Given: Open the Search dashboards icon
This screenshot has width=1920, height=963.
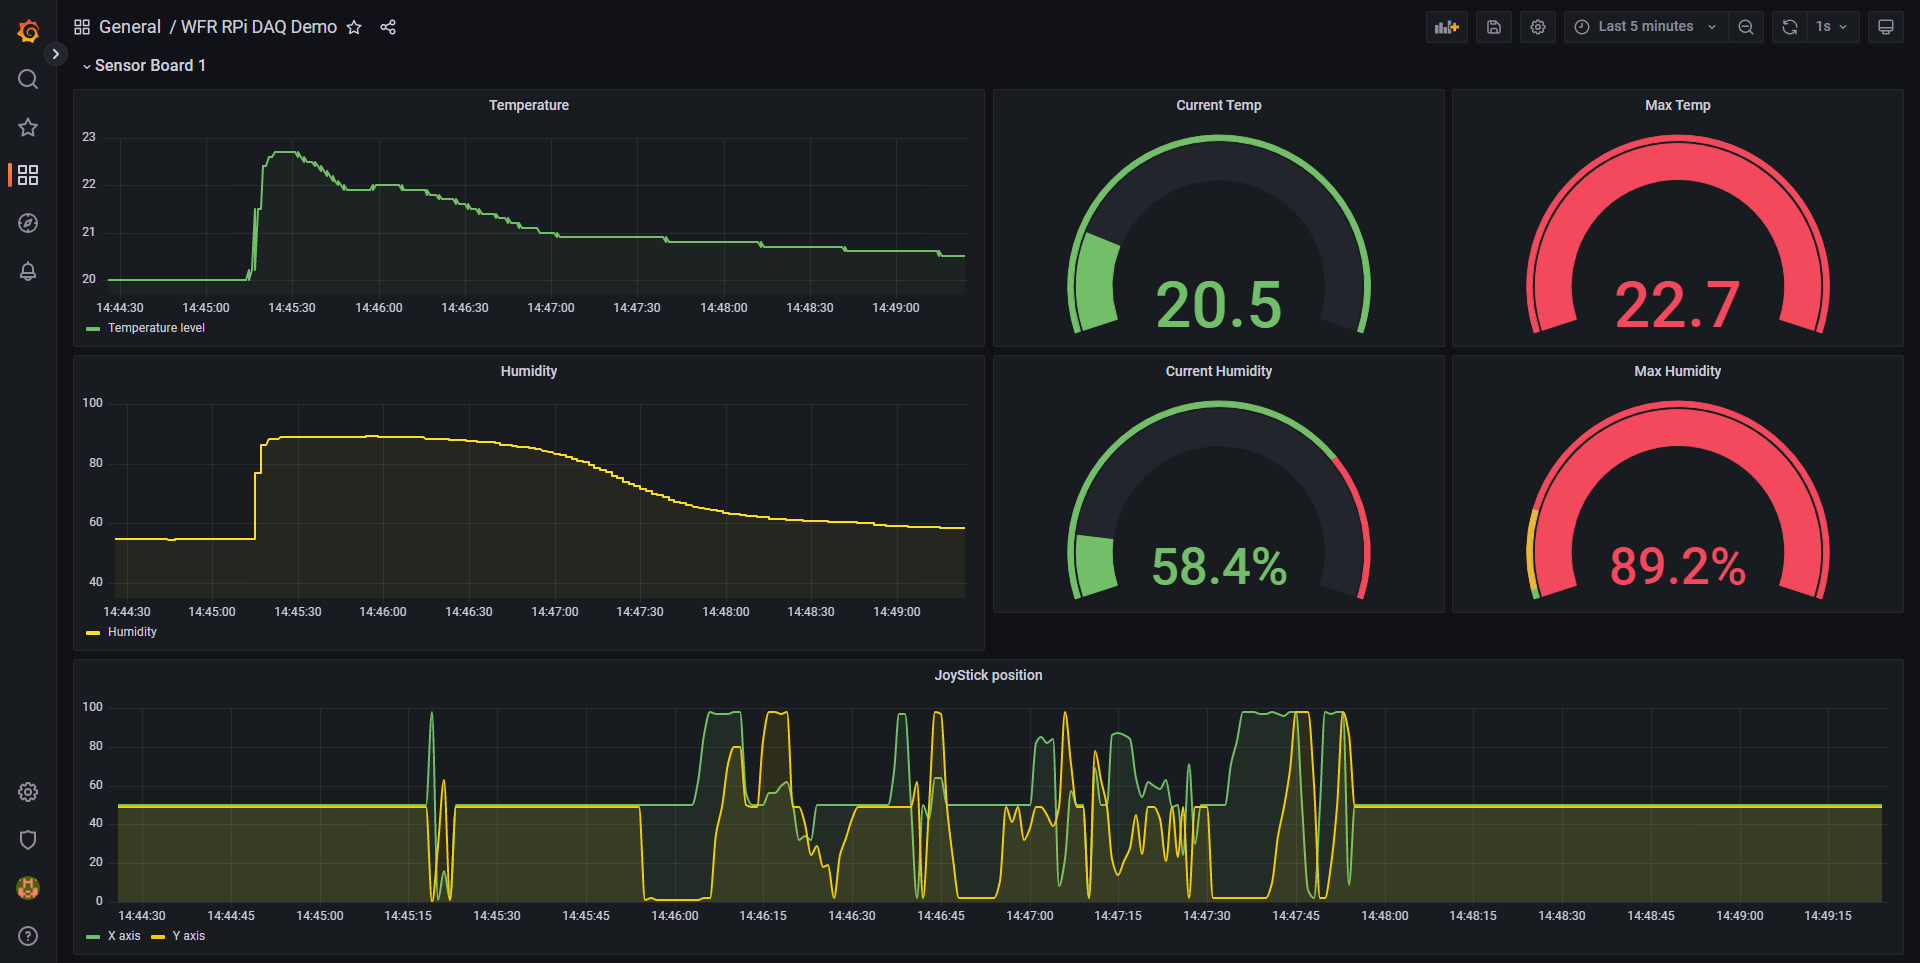Looking at the screenshot, I should [27, 79].
